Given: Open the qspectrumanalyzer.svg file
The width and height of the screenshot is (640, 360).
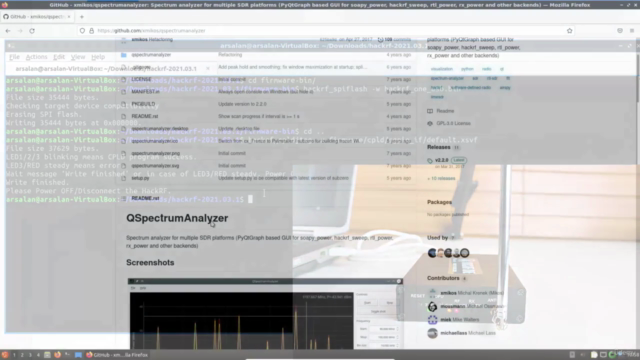Looking at the screenshot, I should click(155, 166).
